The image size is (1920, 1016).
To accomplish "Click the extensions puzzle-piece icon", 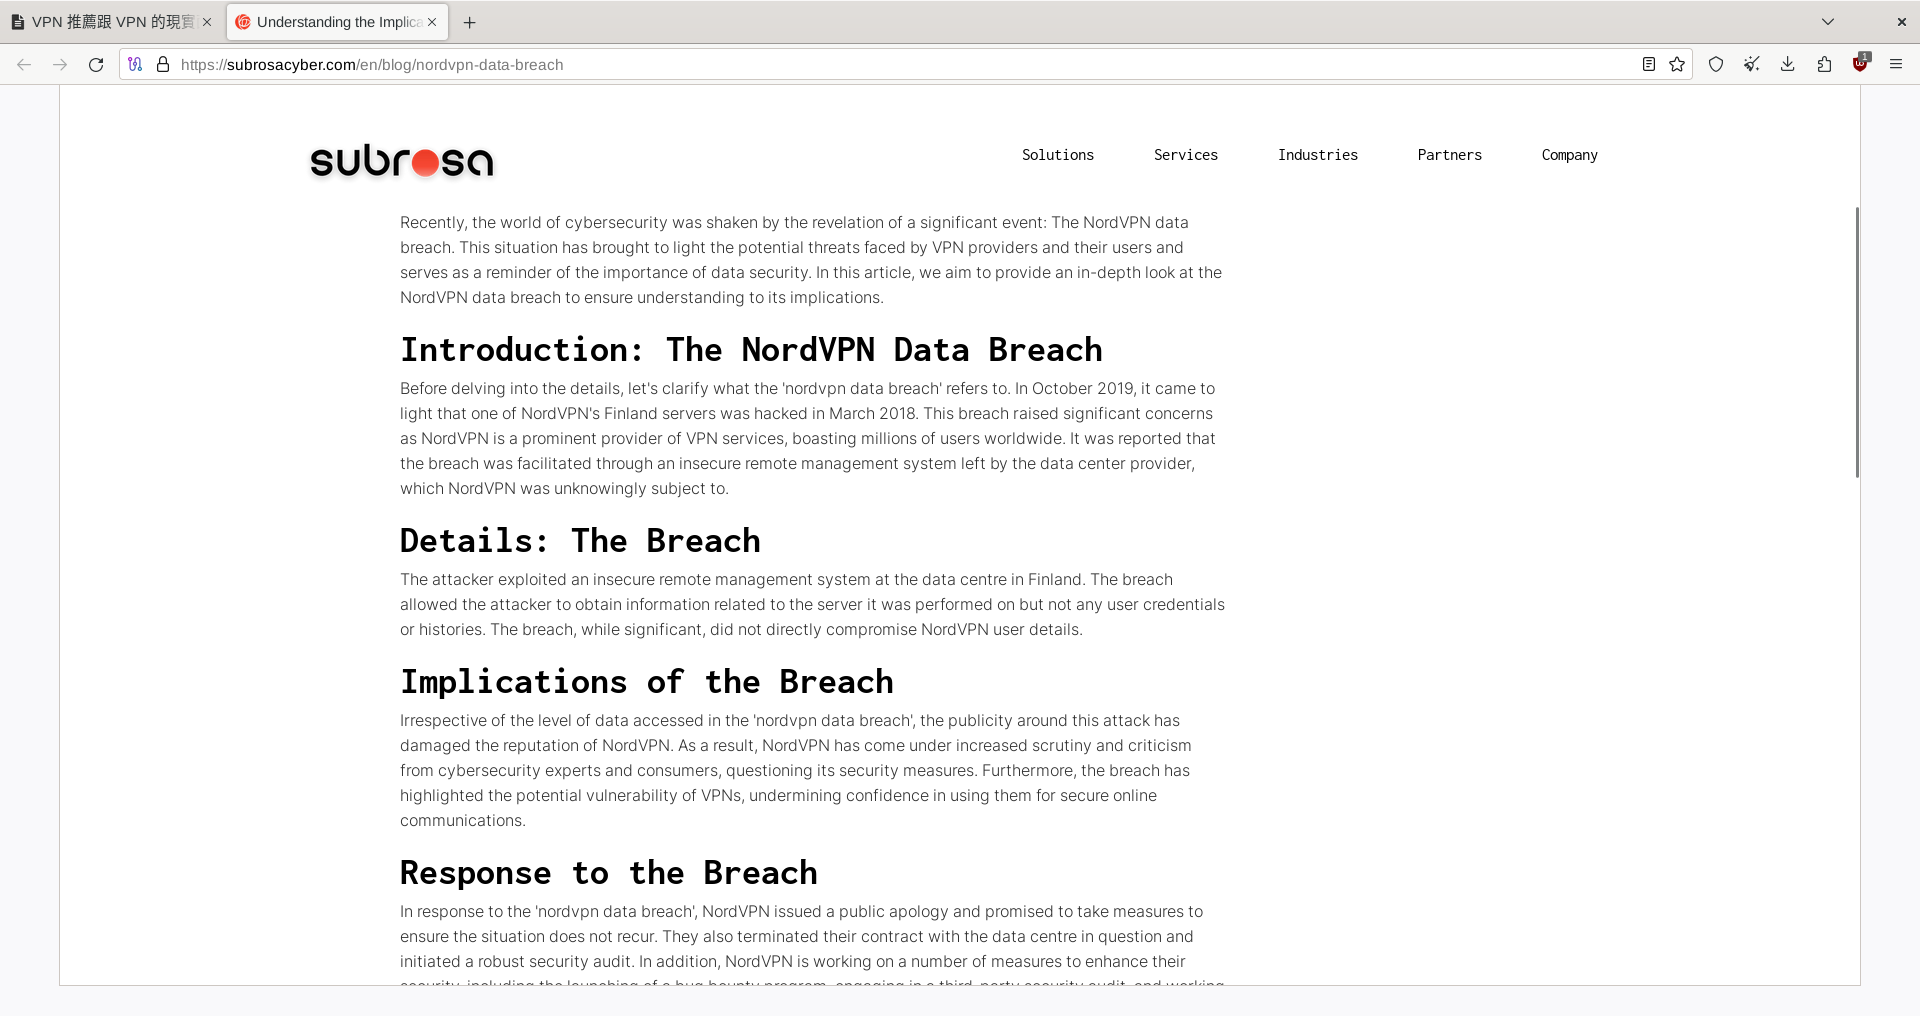I will coord(1824,63).
